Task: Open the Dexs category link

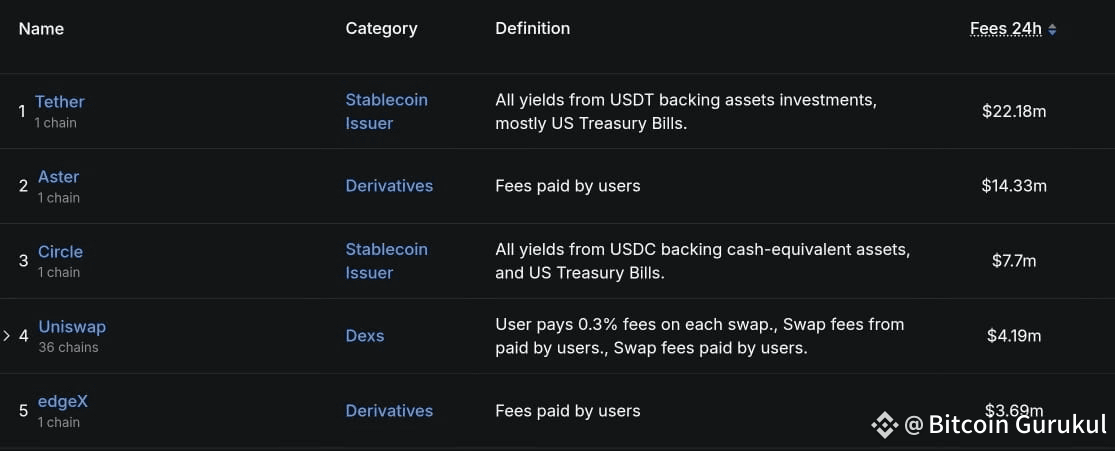Action: pyautogui.click(x=365, y=336)
